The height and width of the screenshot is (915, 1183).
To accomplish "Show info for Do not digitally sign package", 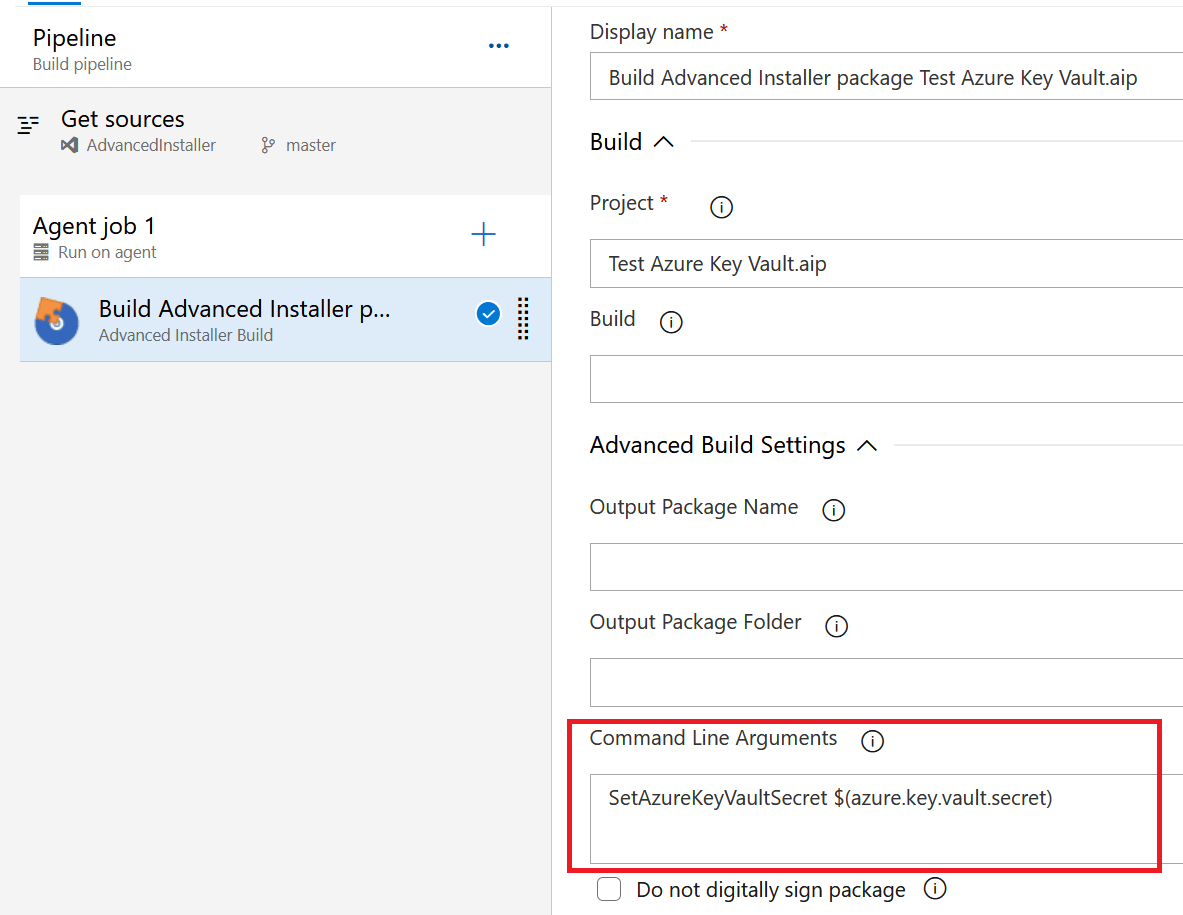I will 935,889.
